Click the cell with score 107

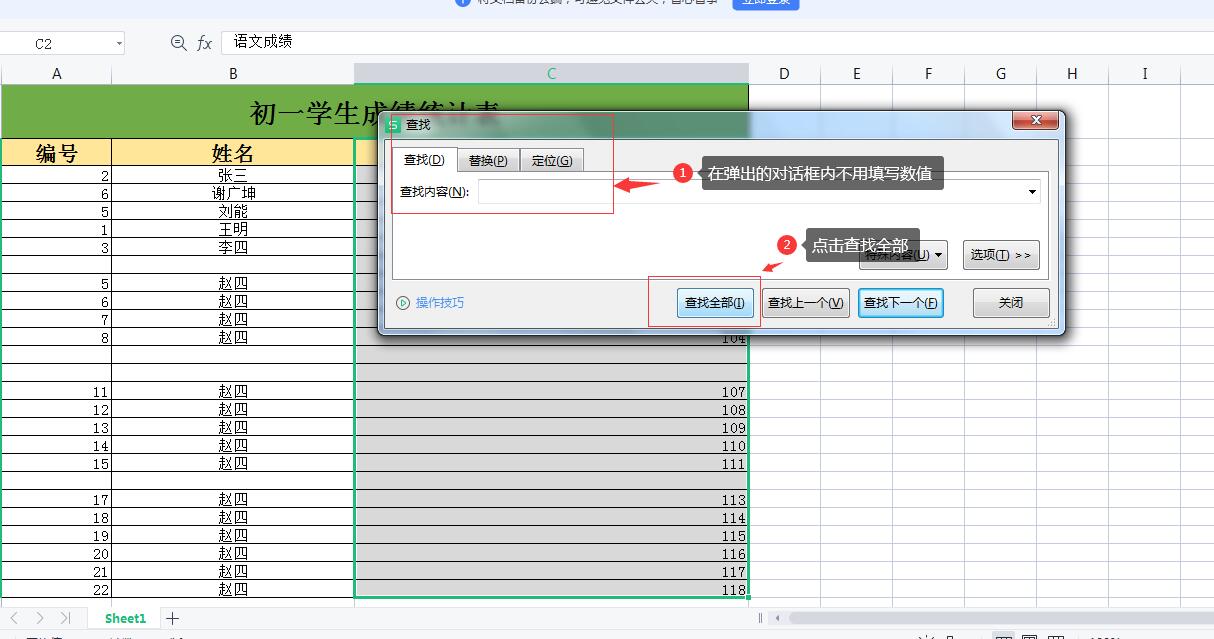(x=551, y=392)
